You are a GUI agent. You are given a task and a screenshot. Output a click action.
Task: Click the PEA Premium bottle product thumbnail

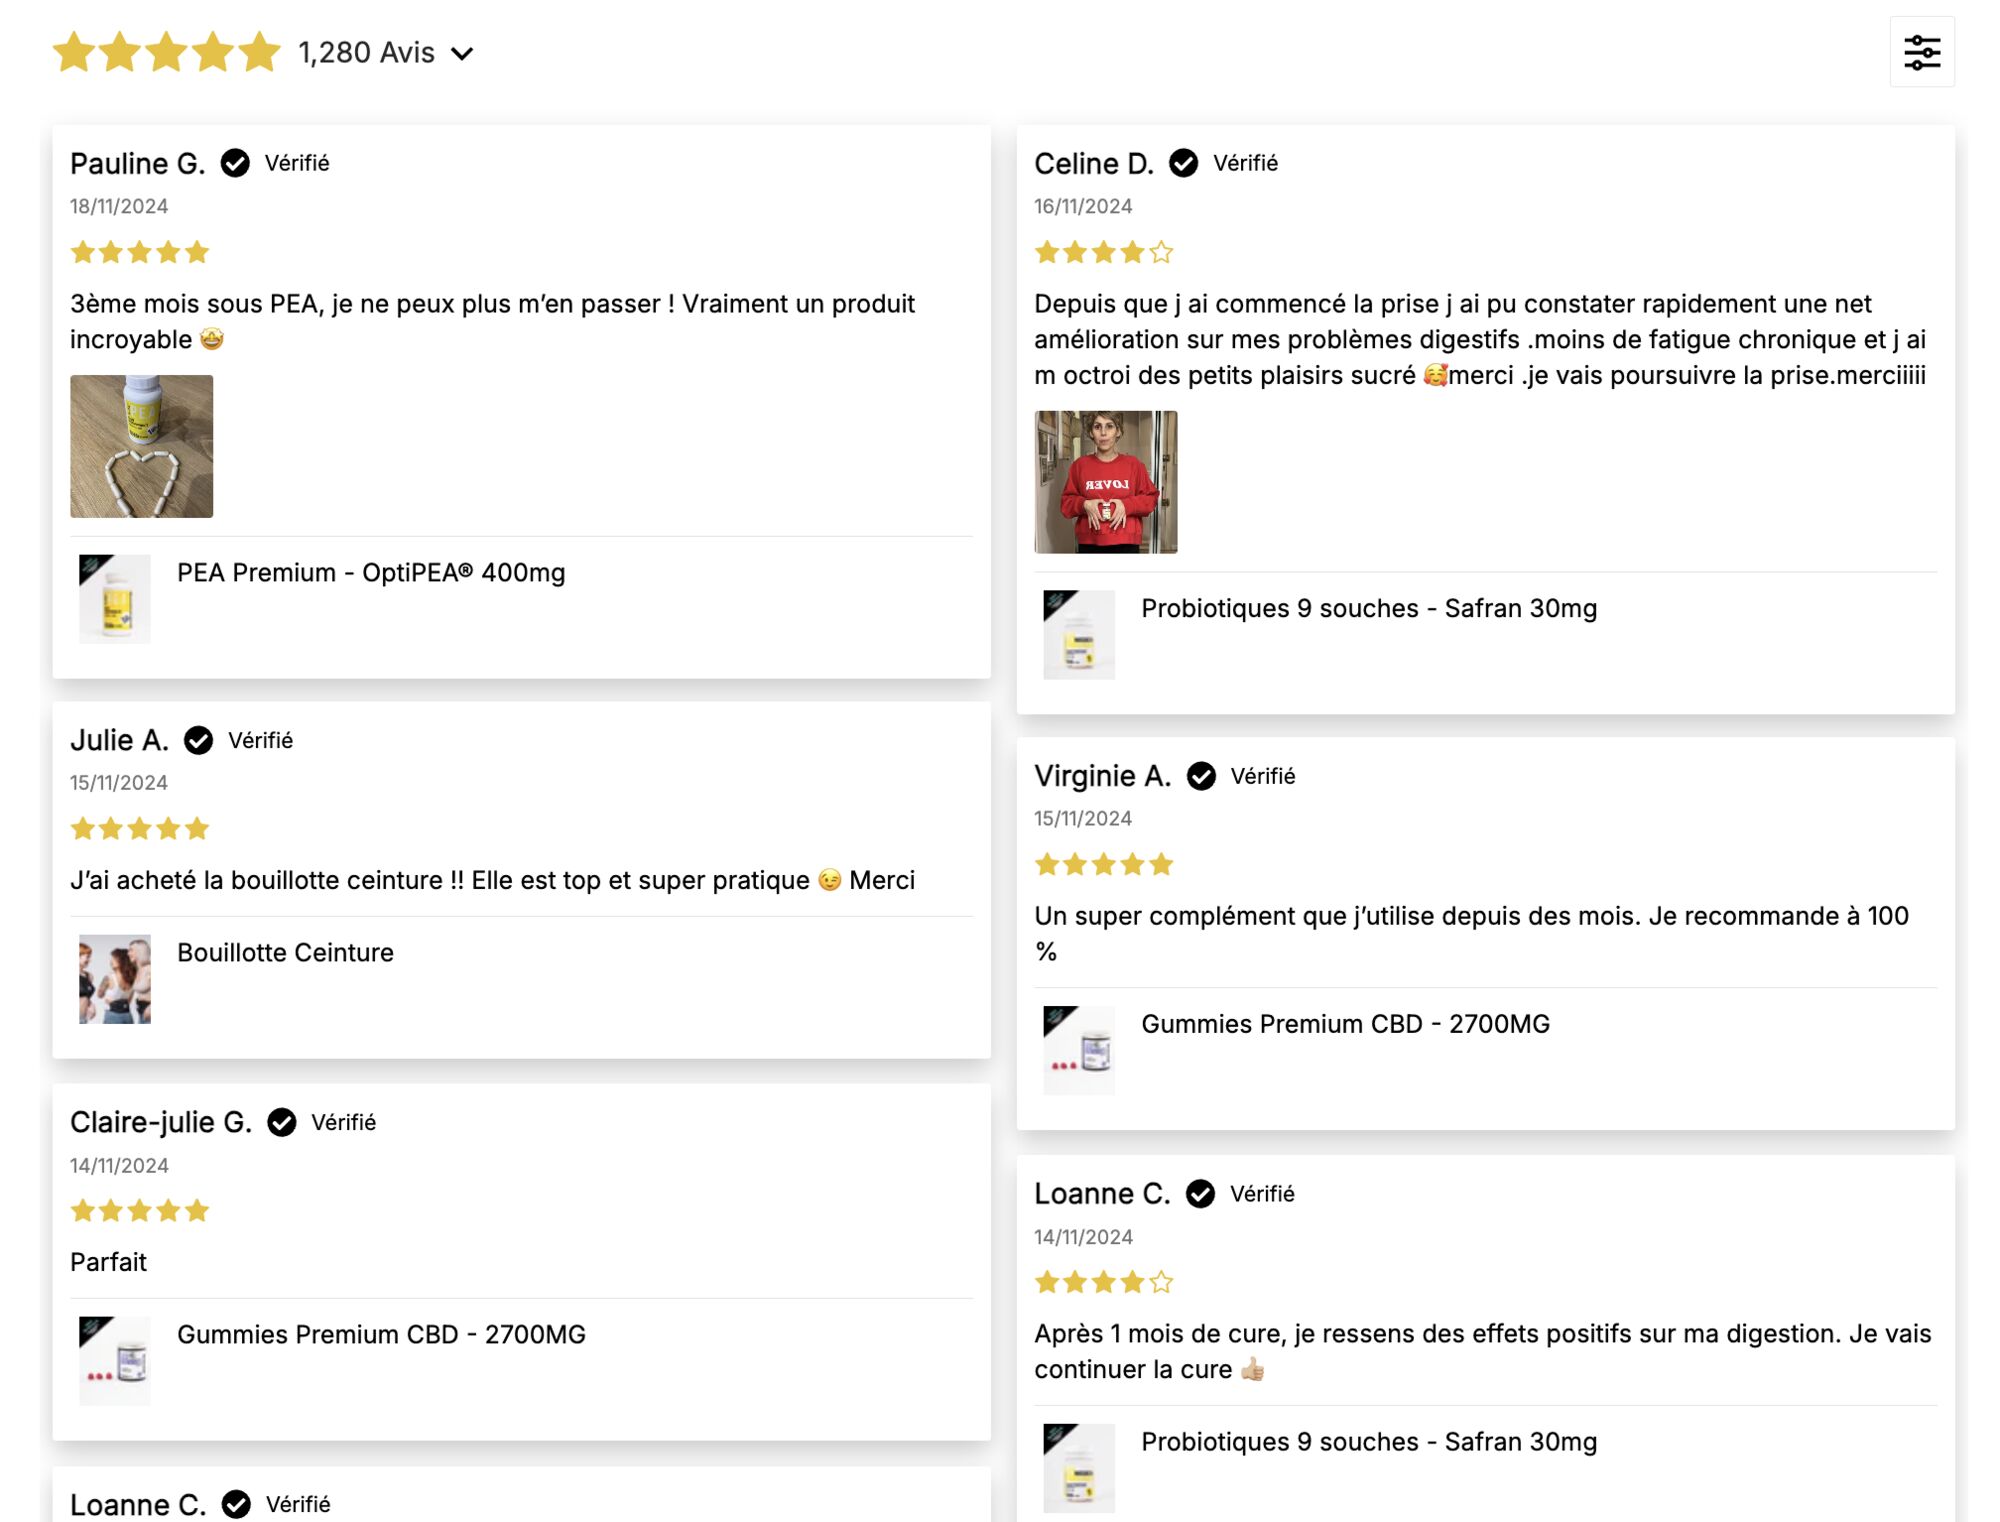click(115, 598)
